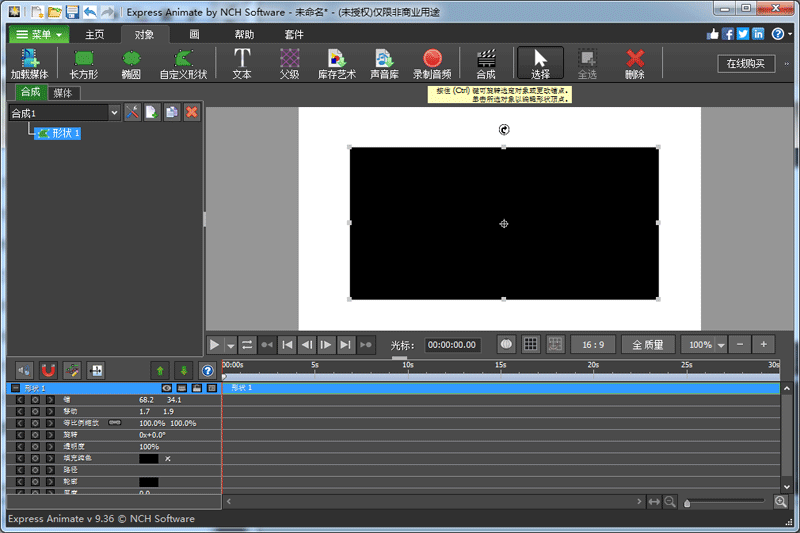Open the 全质量 quality selector

point(648,345)
